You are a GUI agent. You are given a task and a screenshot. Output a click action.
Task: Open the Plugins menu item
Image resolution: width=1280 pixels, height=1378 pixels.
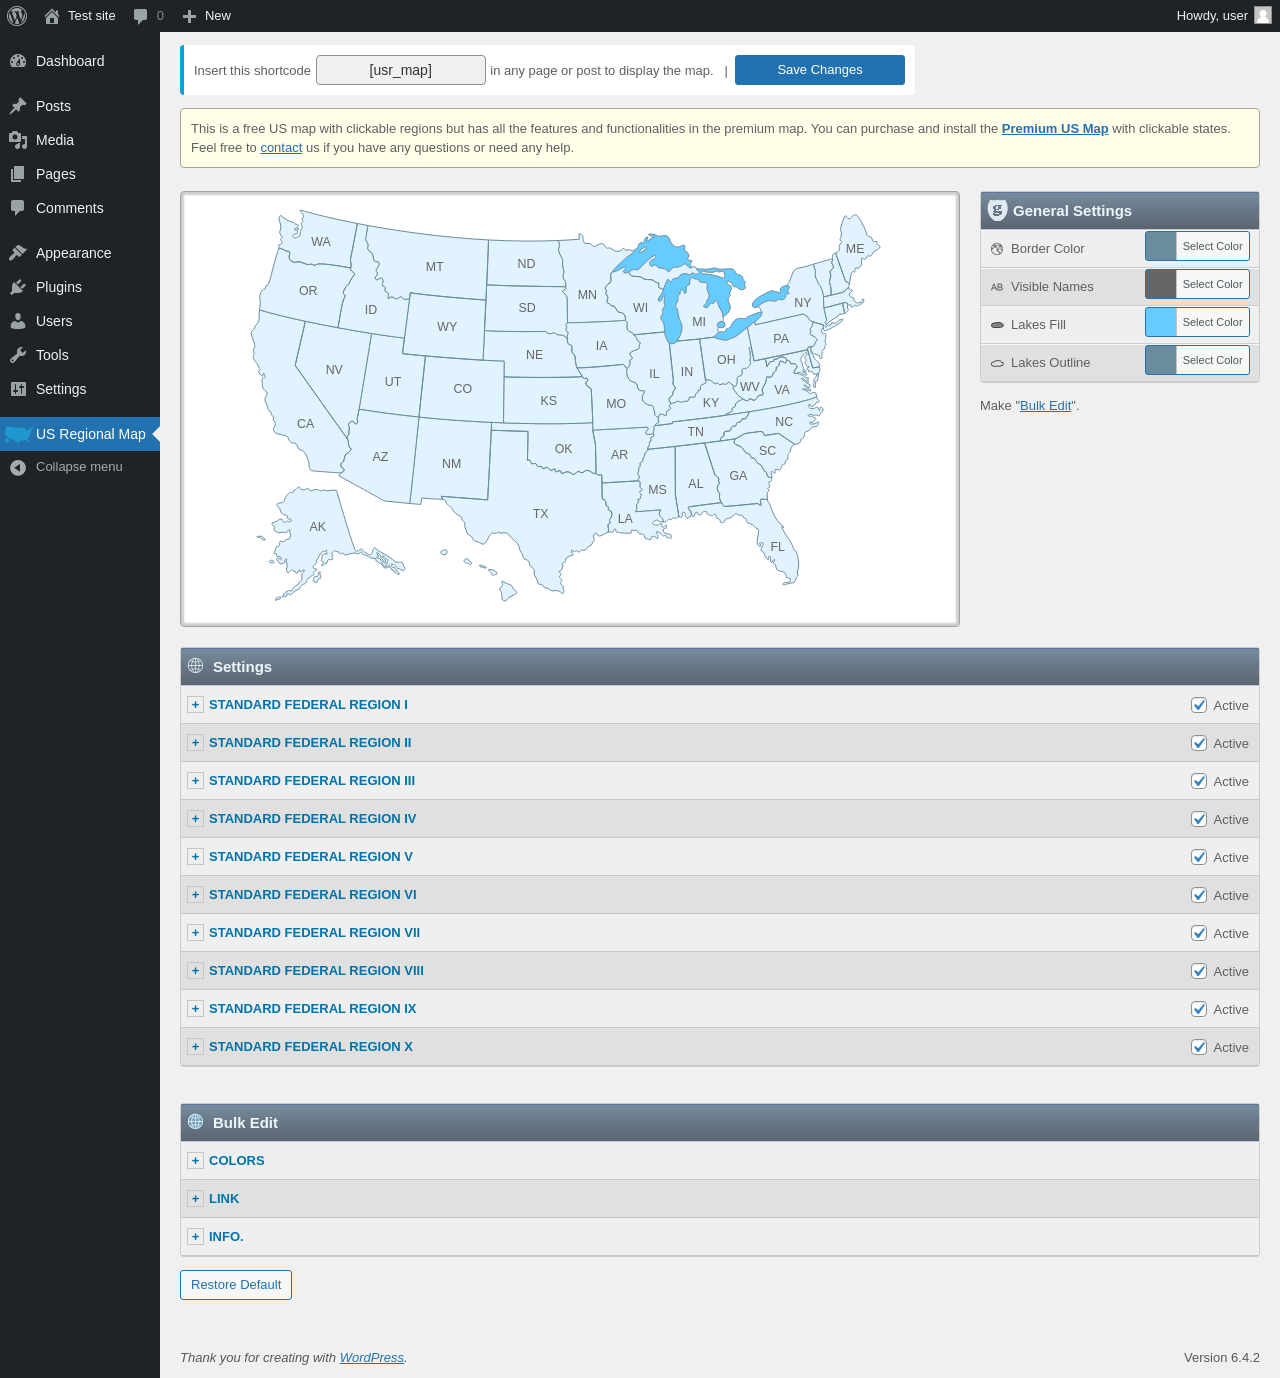point(80,287)
